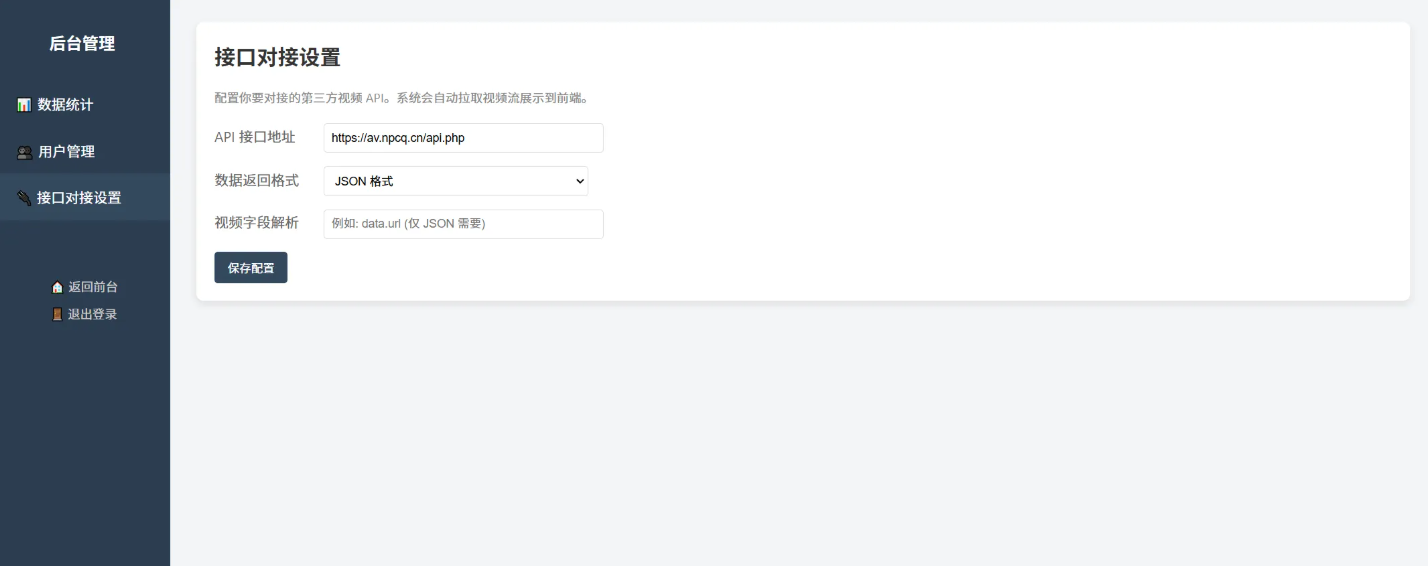Open the 用户管理 menu item
This screenshot has height=566, width=1428.
click(85, 152)
